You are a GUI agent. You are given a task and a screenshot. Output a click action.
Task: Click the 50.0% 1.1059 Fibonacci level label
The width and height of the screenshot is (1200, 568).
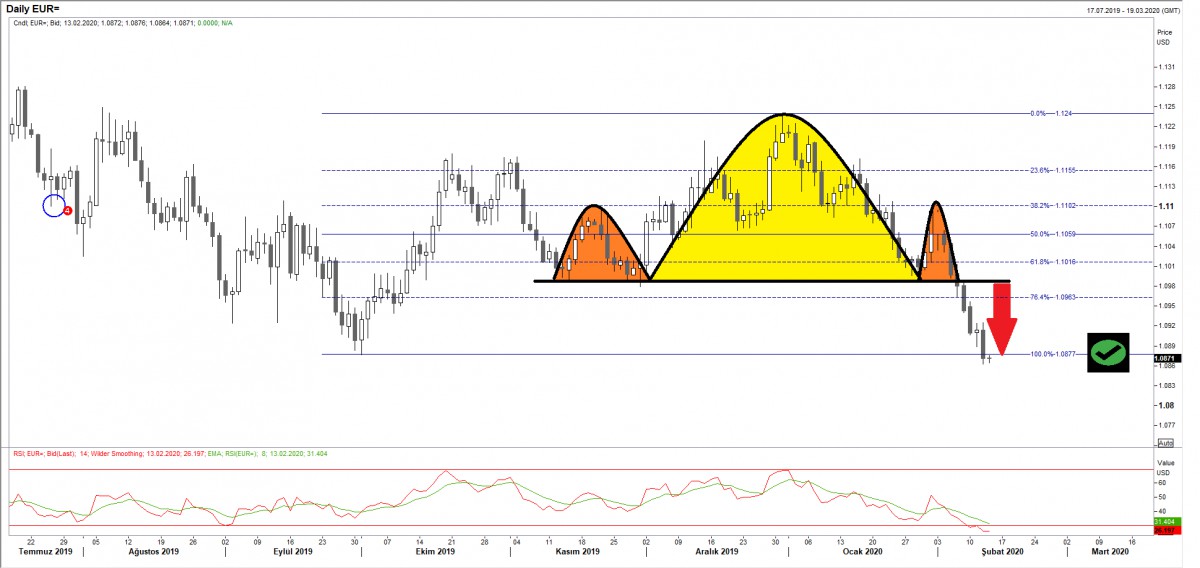coord(1052,234)
